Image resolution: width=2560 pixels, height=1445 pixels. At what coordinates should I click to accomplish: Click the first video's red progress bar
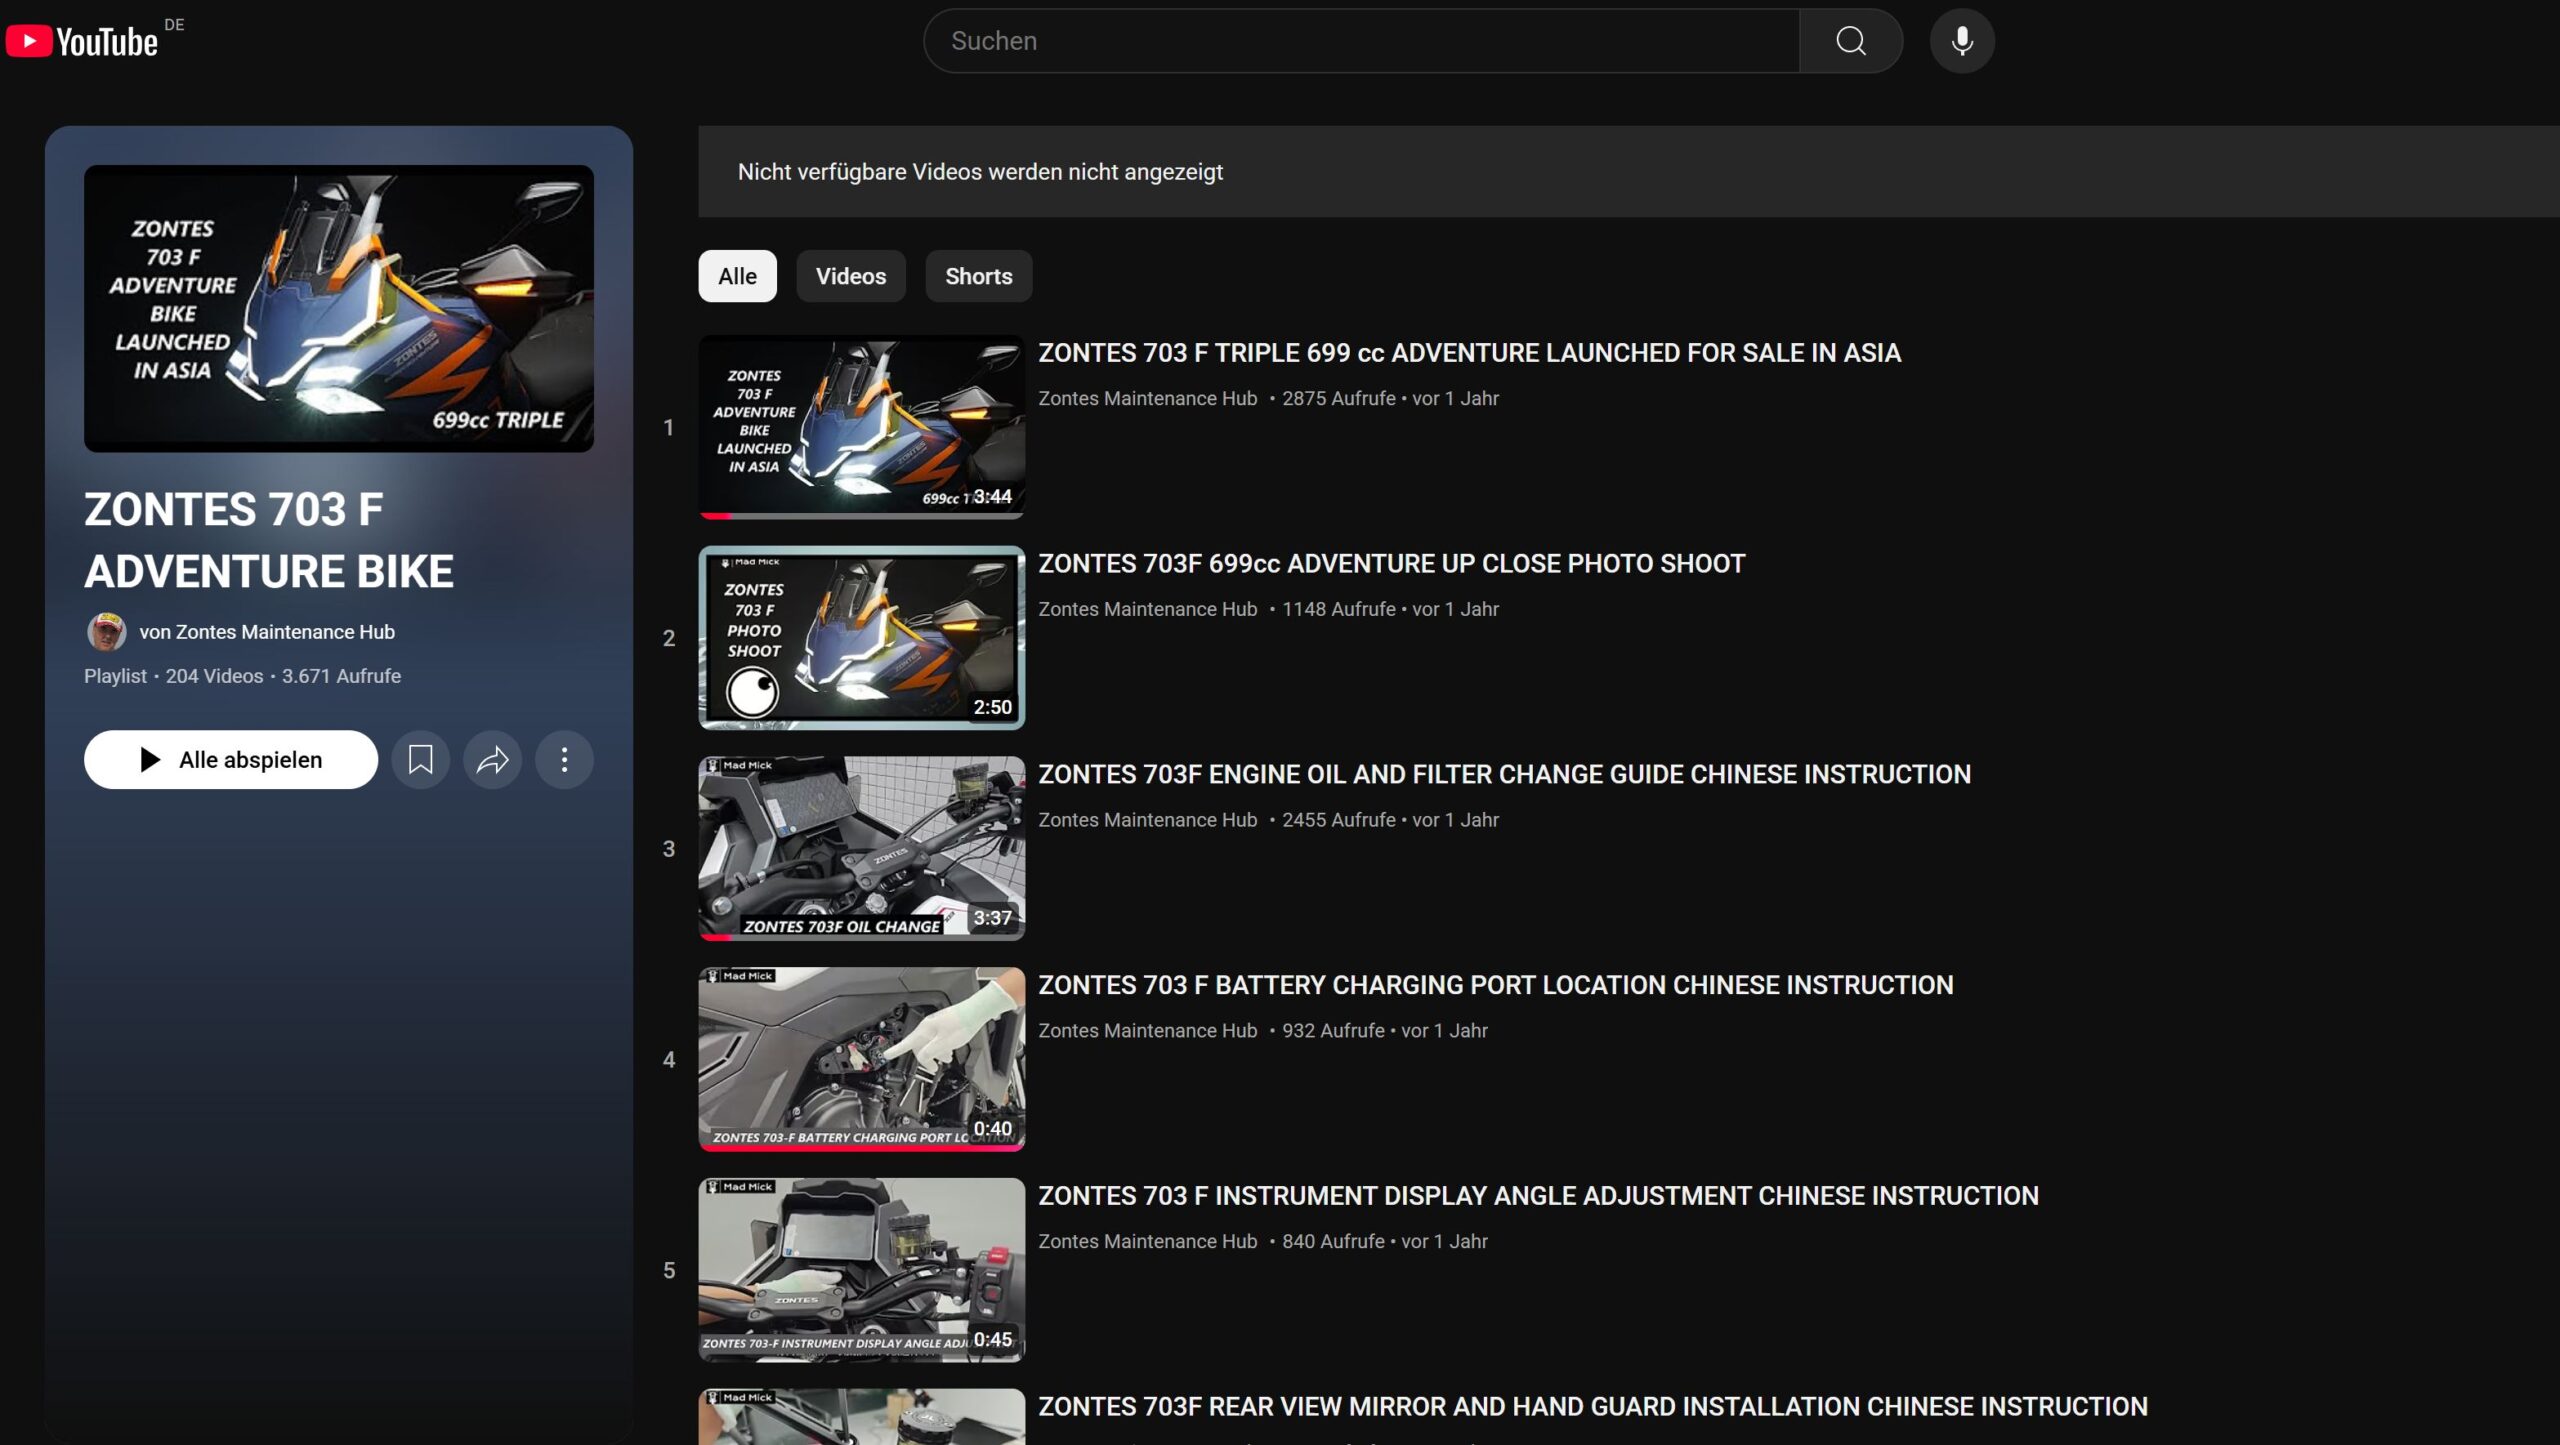point(716,516)
